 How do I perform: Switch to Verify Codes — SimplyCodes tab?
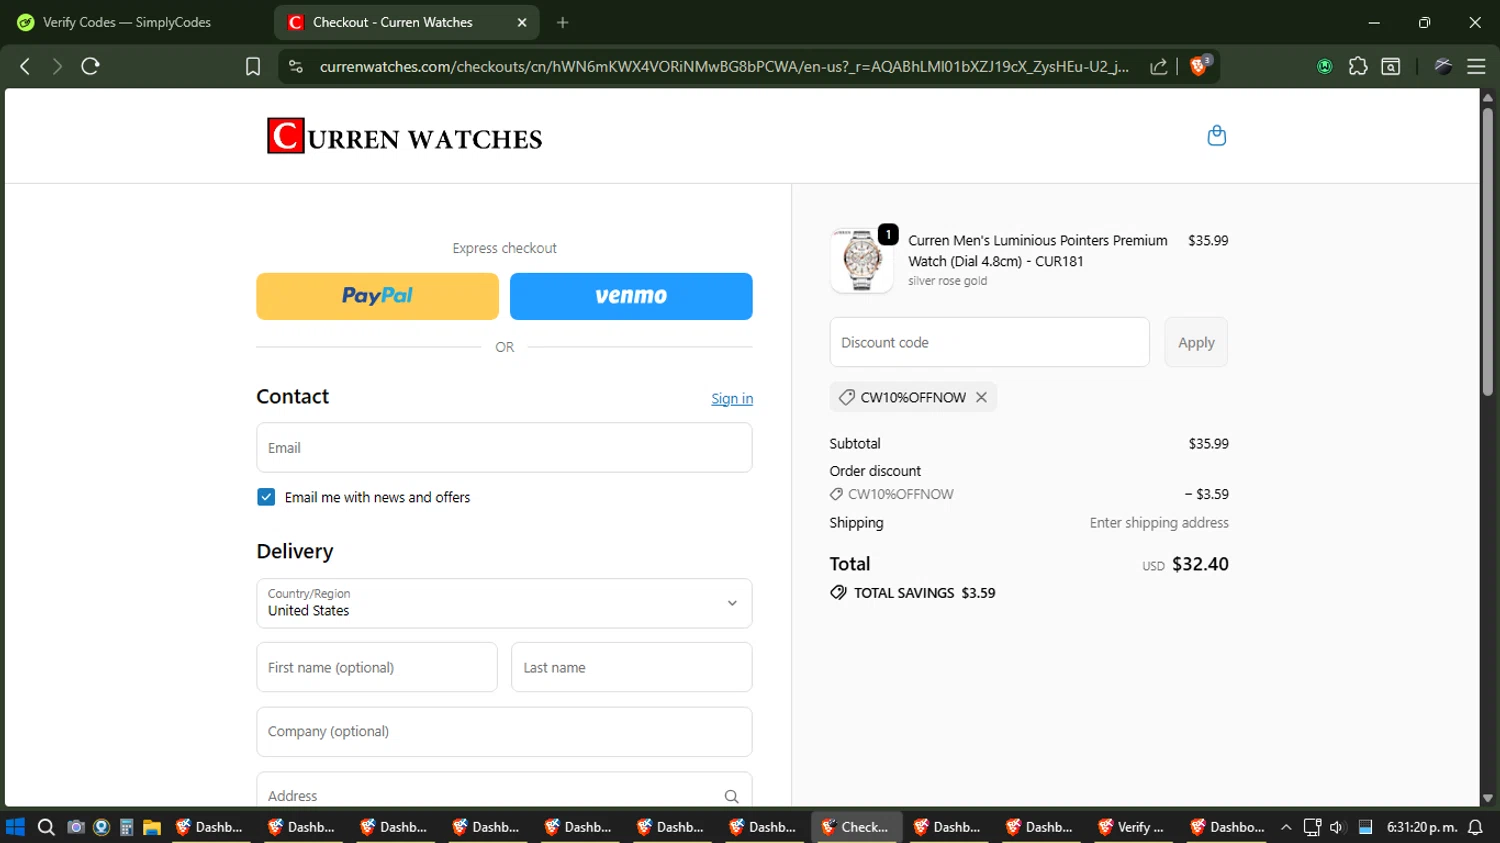pos(128,22)
